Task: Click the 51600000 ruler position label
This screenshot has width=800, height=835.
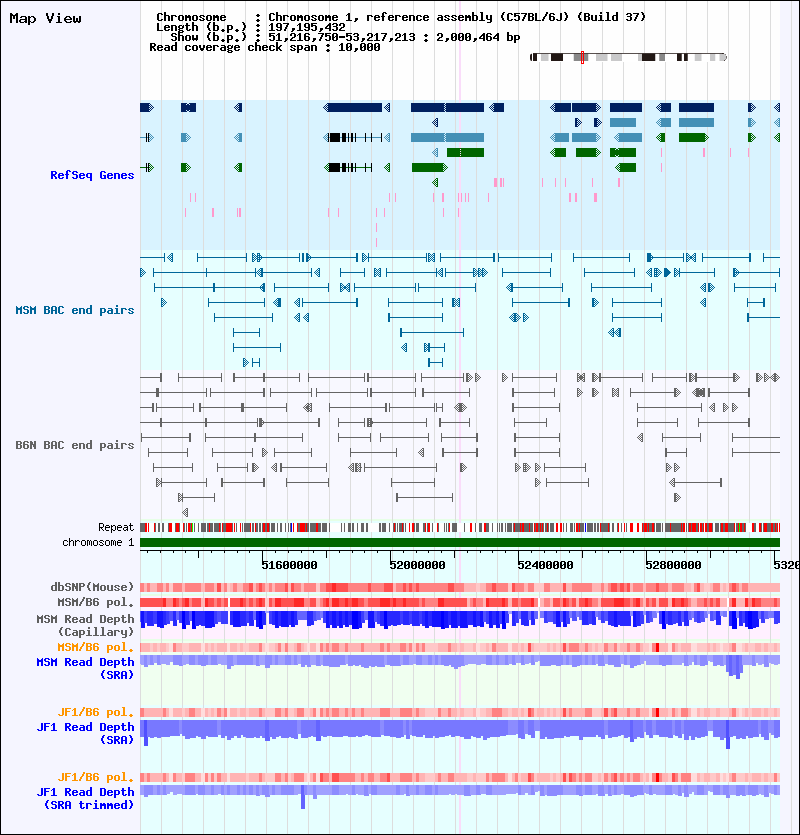Action: [x=289, y=565]
